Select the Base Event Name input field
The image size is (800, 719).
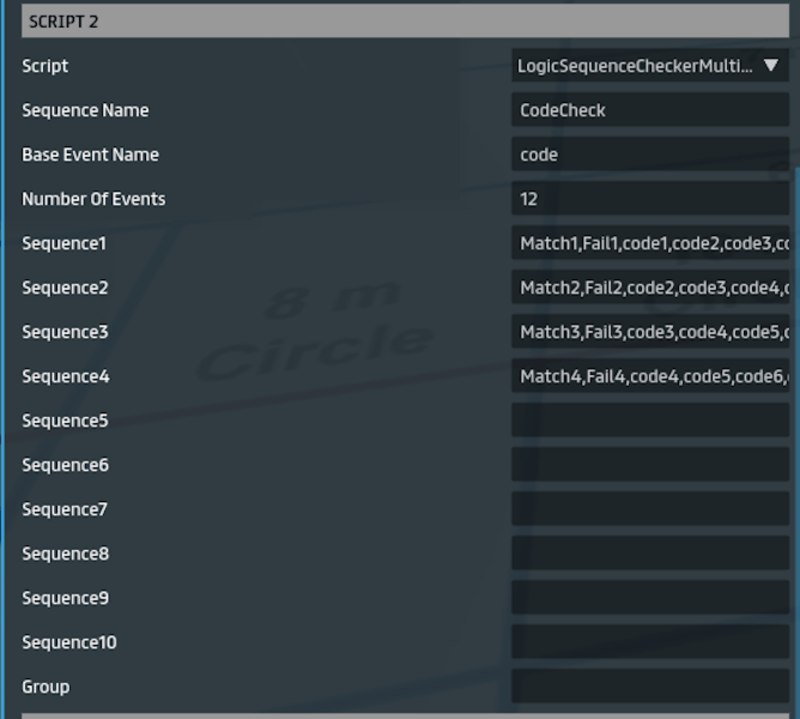tap(650, 155)
